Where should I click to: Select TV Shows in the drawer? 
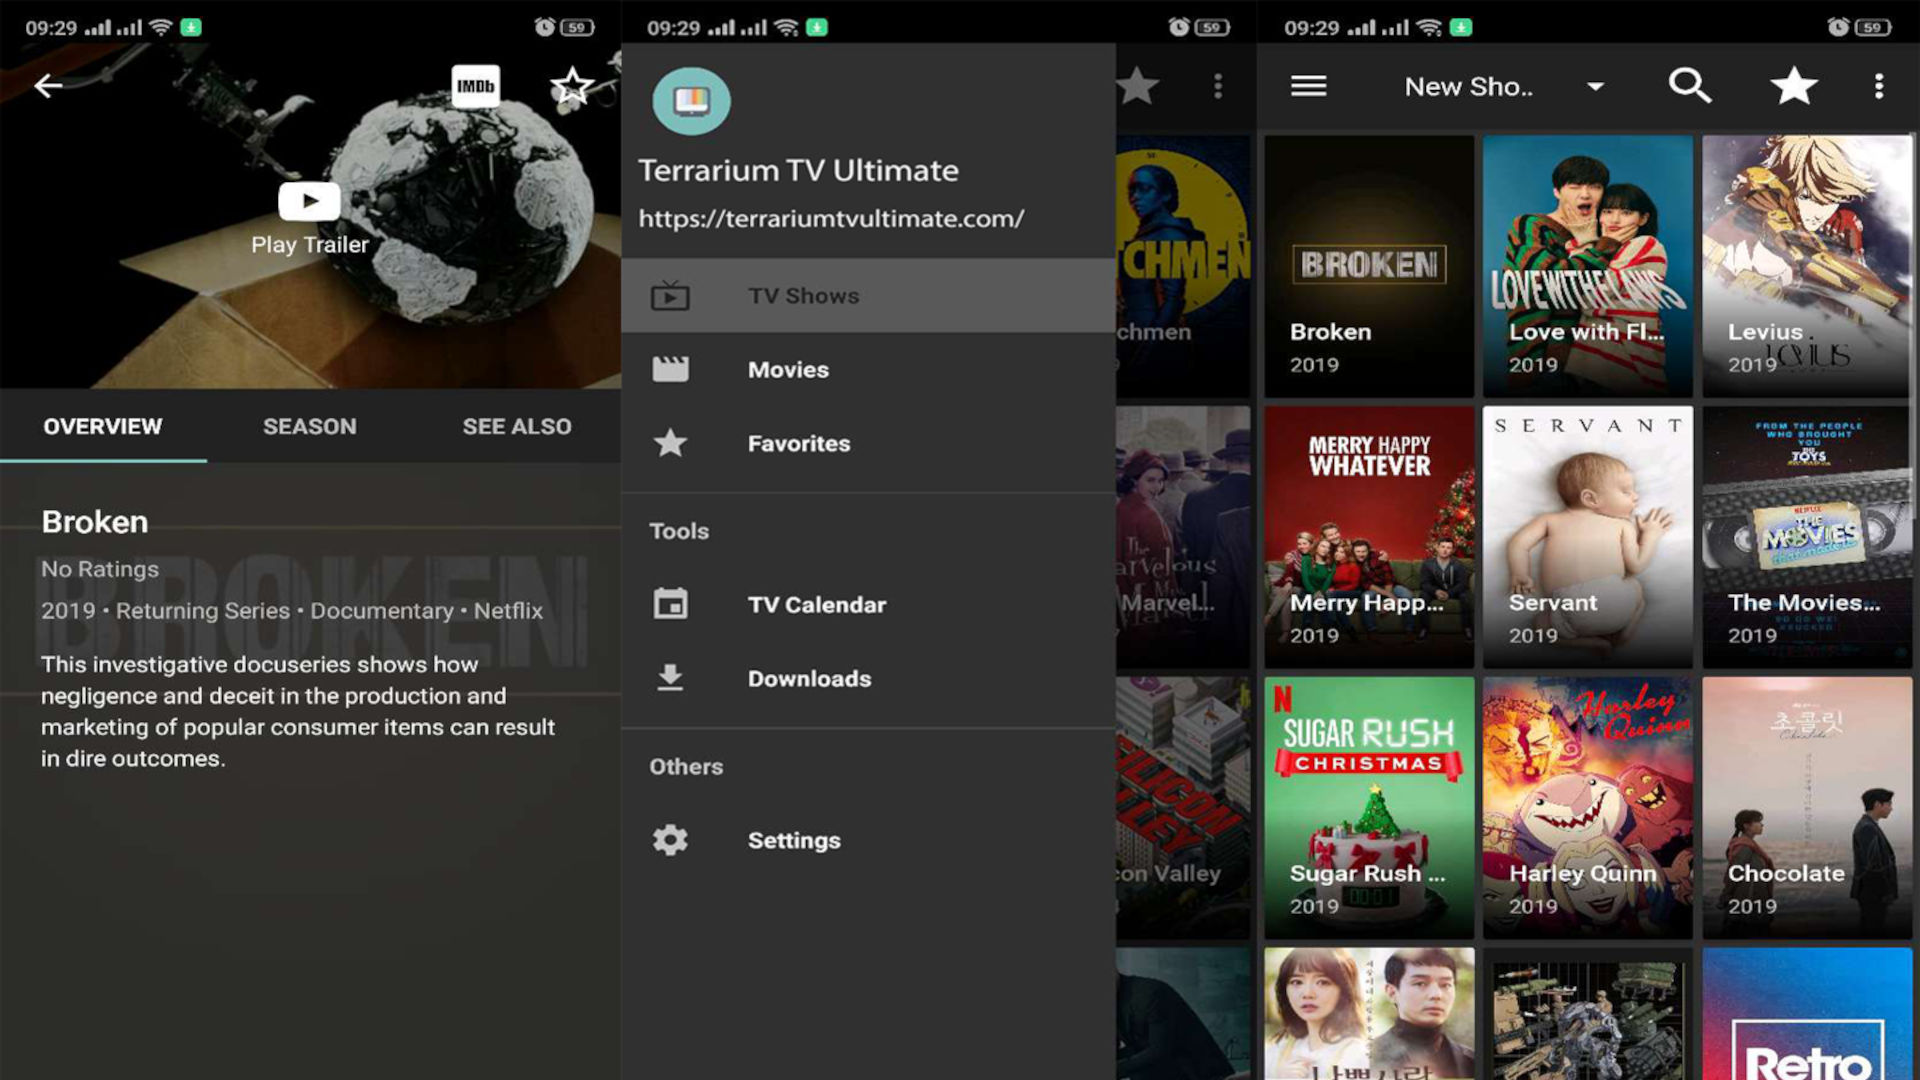click(868, 296)
